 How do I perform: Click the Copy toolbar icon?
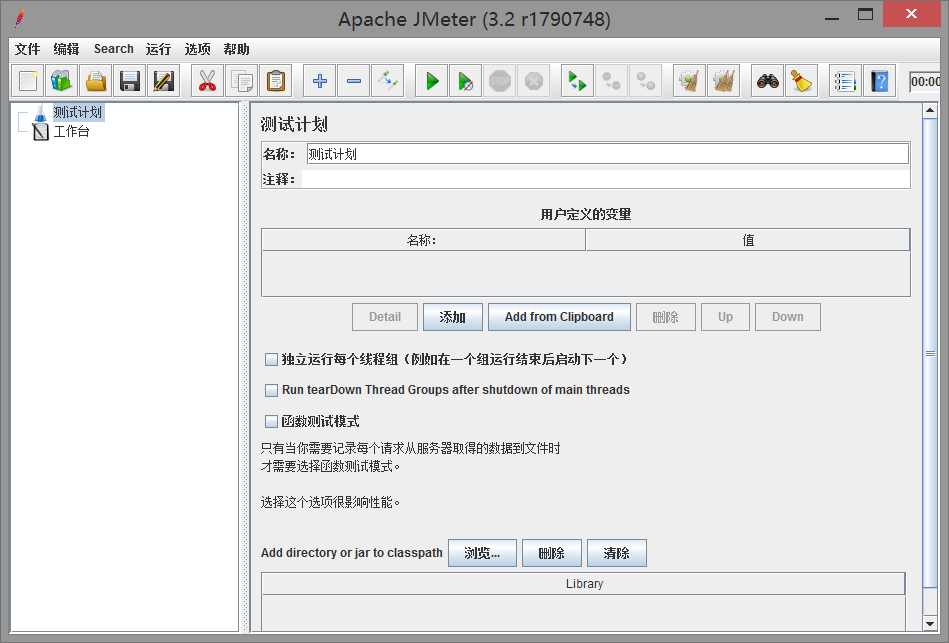[x=241, y=81]
